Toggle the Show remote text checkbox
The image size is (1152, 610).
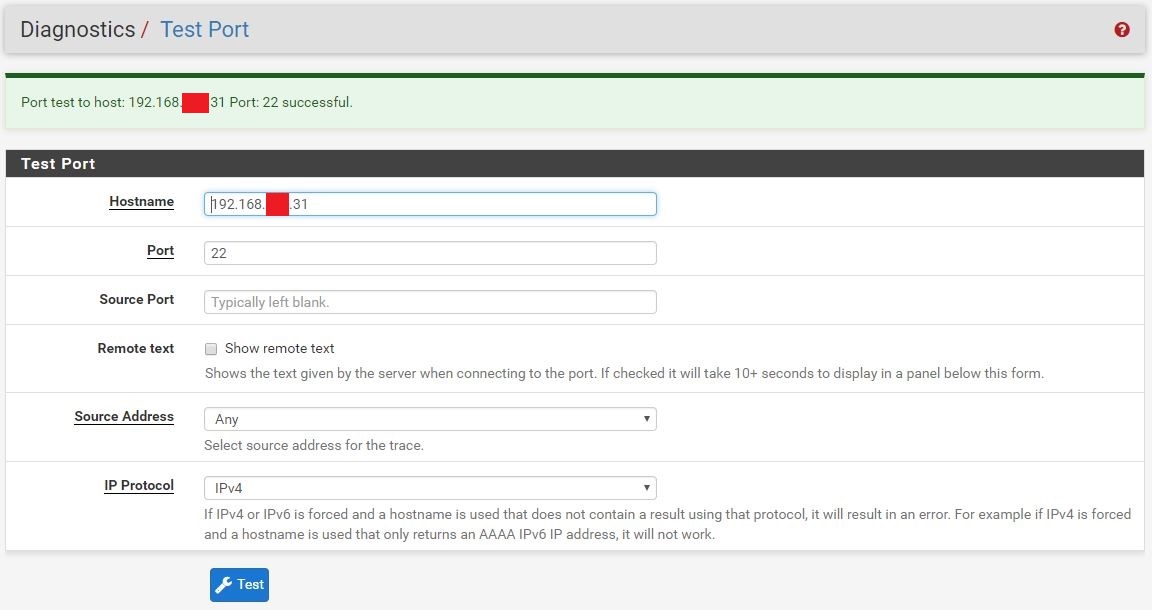pyautogui.click(x=211, y=349)
